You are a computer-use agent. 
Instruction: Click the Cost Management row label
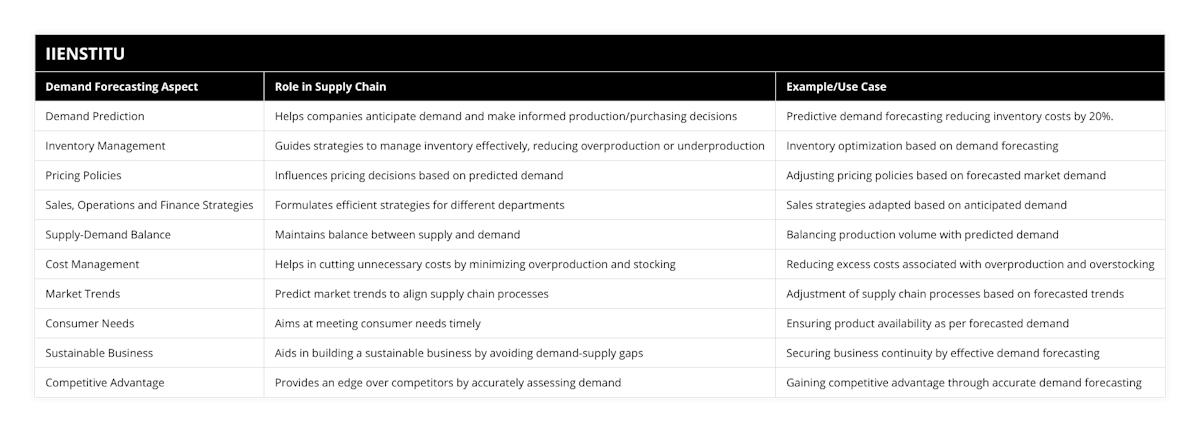pyautogui.click(x=93, y=264)
